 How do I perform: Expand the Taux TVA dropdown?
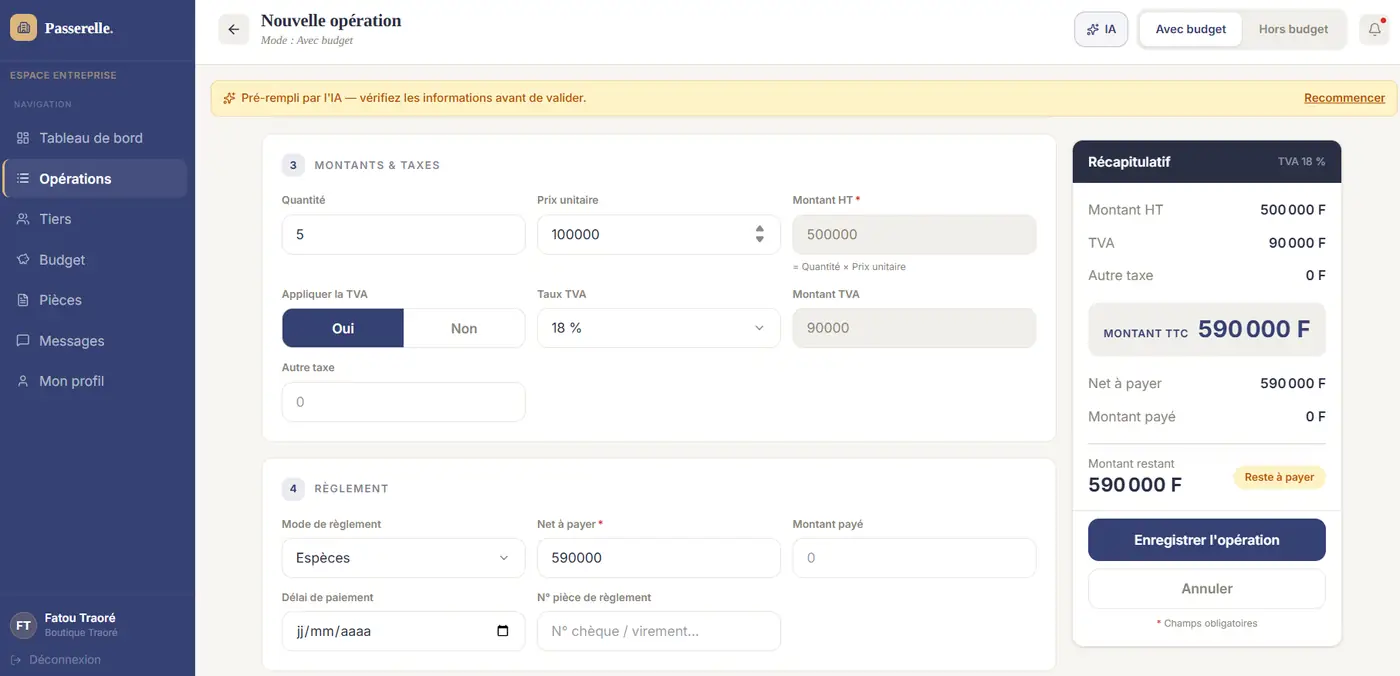pyautogui.click(x=659, y=328)
